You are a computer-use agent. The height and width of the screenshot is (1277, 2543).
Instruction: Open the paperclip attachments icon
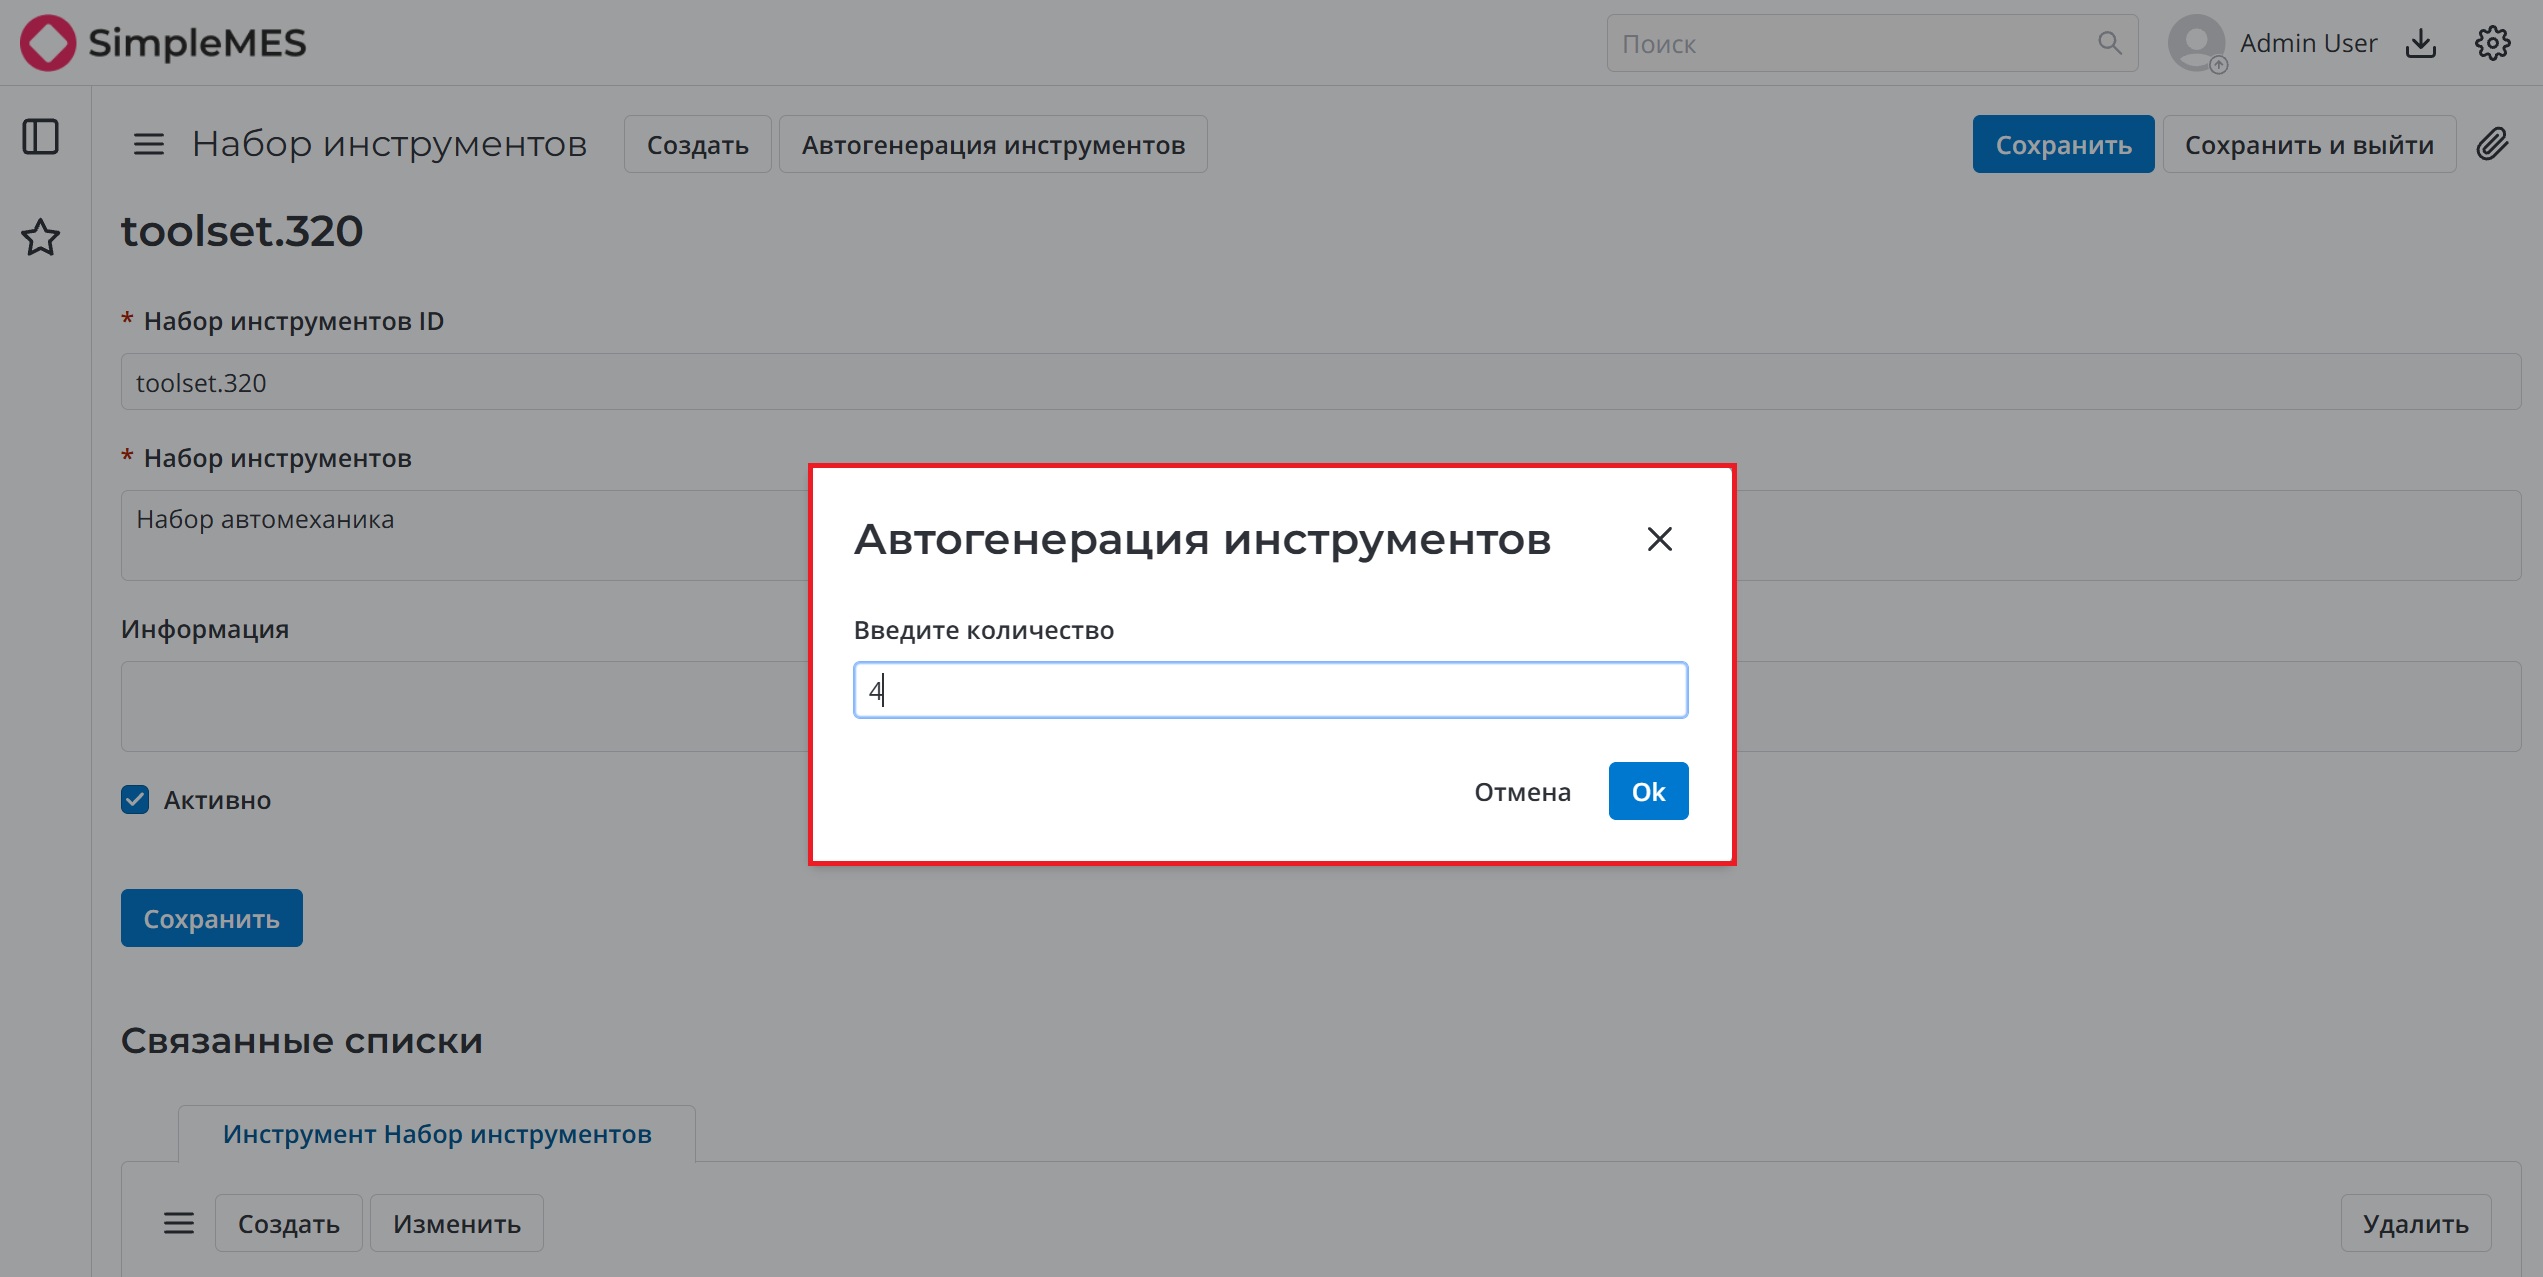click(x=2493, y=144)
